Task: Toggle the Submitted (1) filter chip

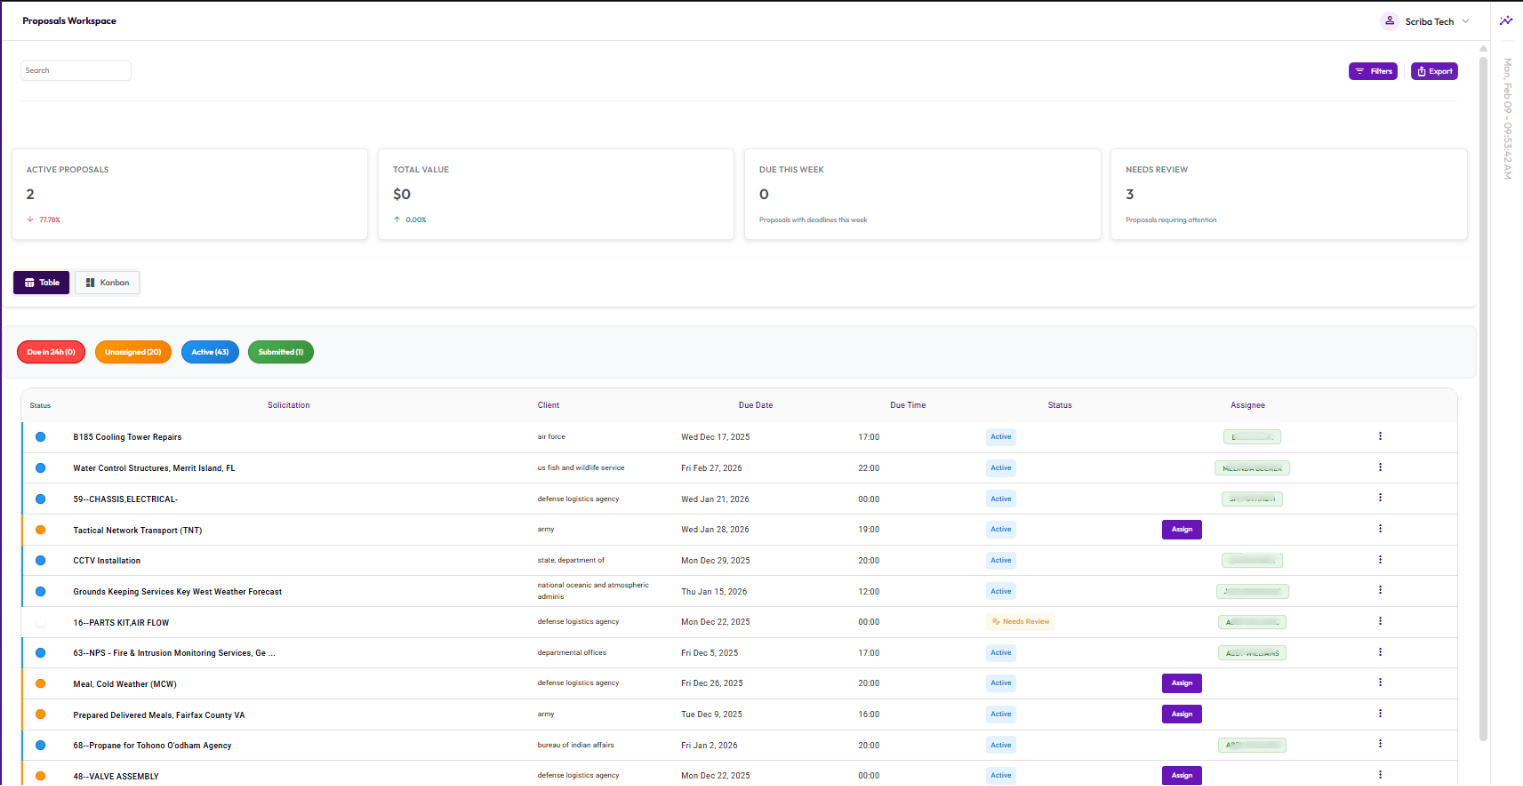Action: pos(281,352)
